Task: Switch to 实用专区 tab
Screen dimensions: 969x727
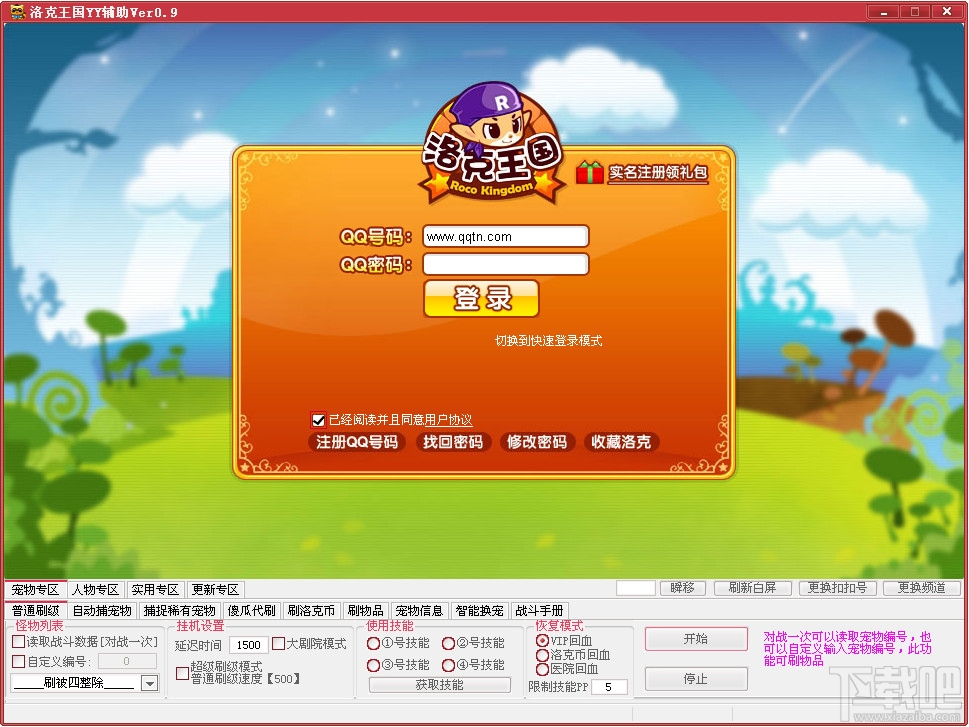Action: click(155, 590)
